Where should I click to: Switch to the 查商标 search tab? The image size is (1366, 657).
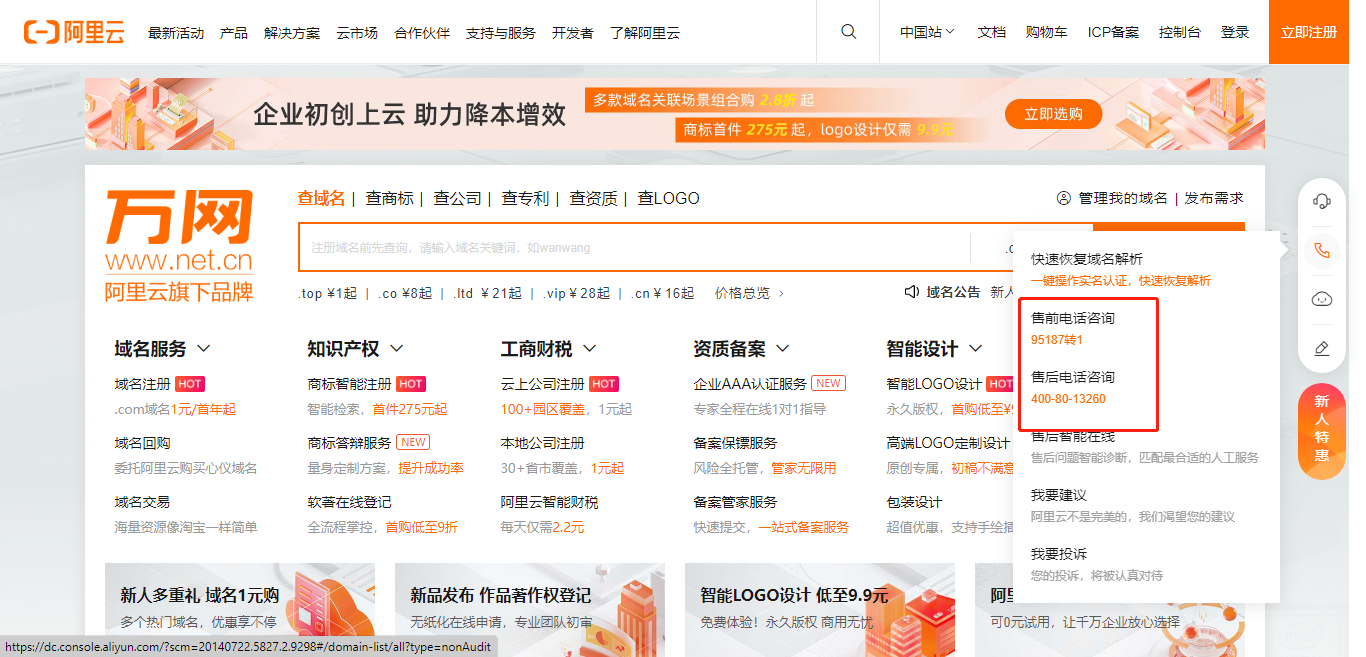point(389,198)
